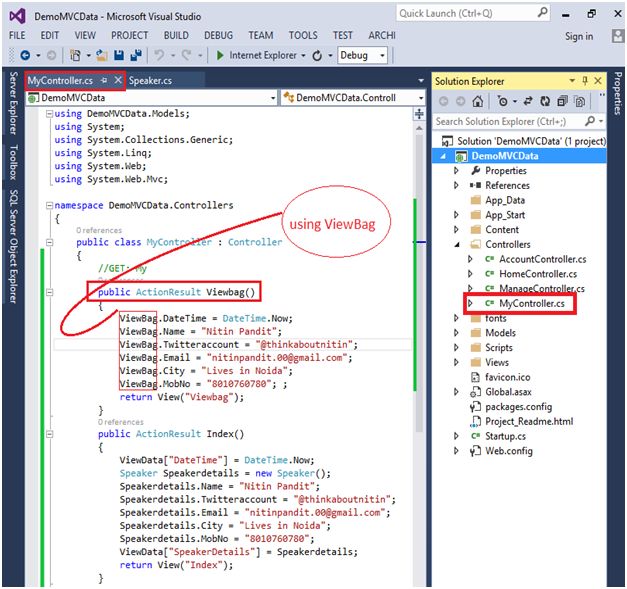Select Web.config in Solution Explorer

(509, 451)
